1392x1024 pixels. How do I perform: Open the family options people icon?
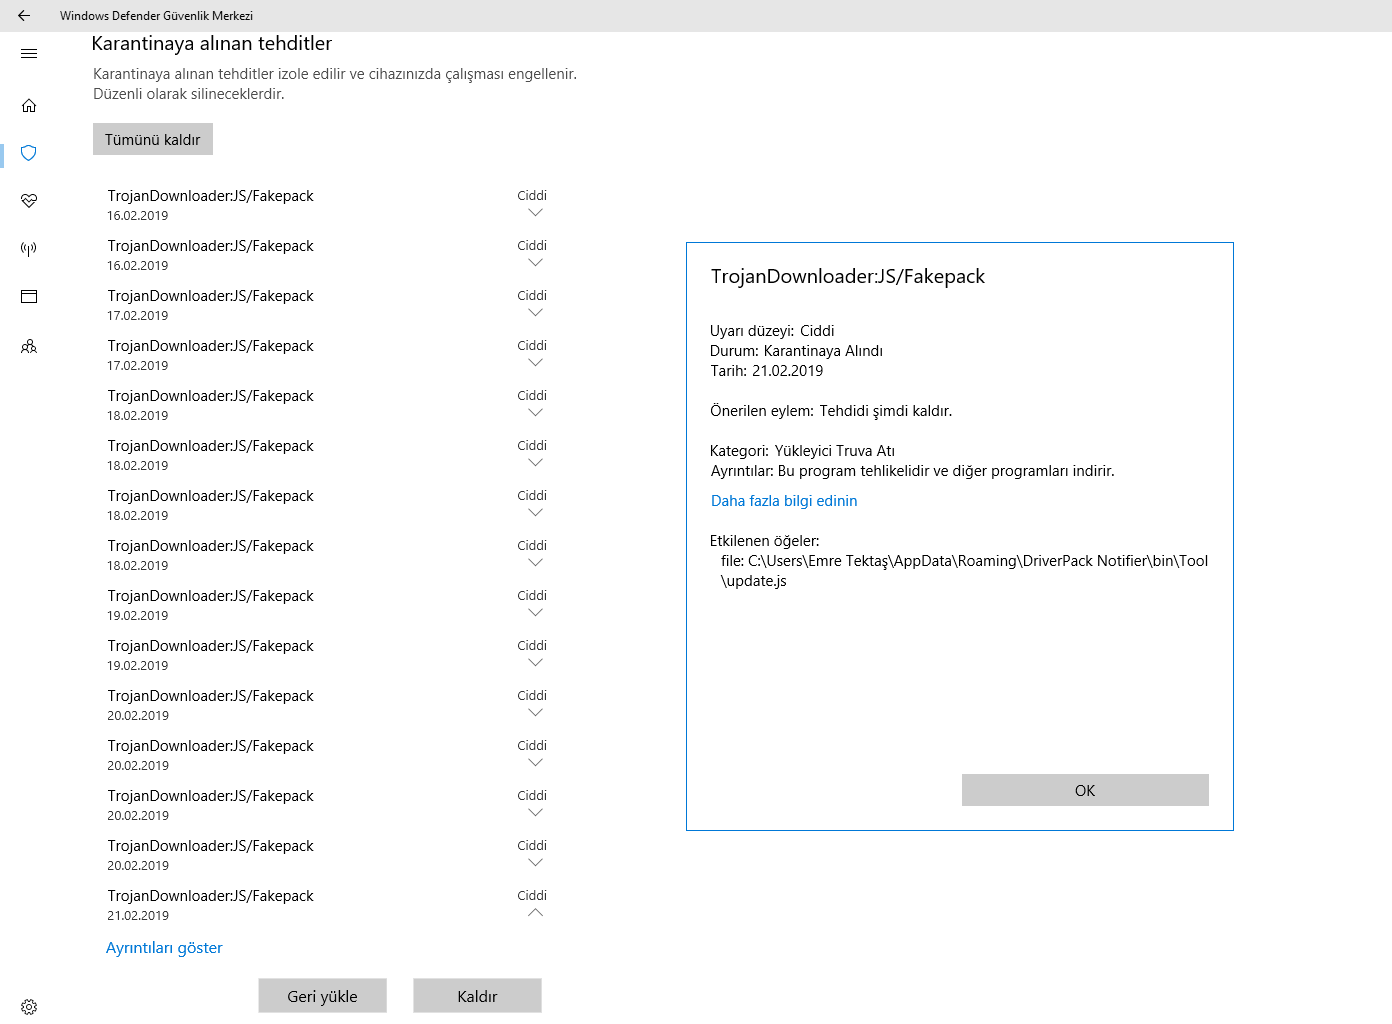tap(29, 346)
